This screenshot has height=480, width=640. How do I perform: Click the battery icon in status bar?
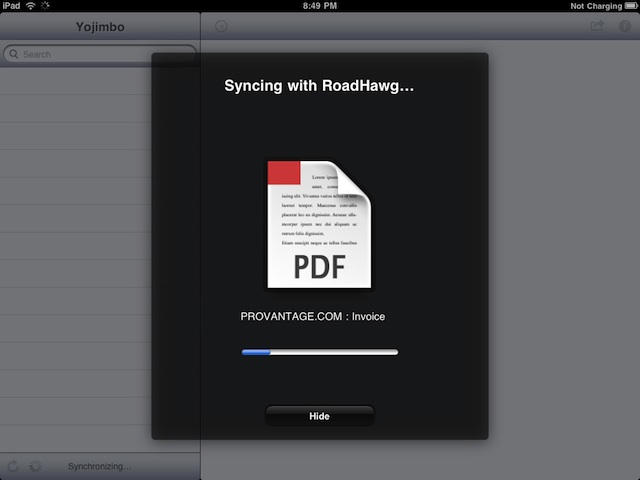click(631, 6)
